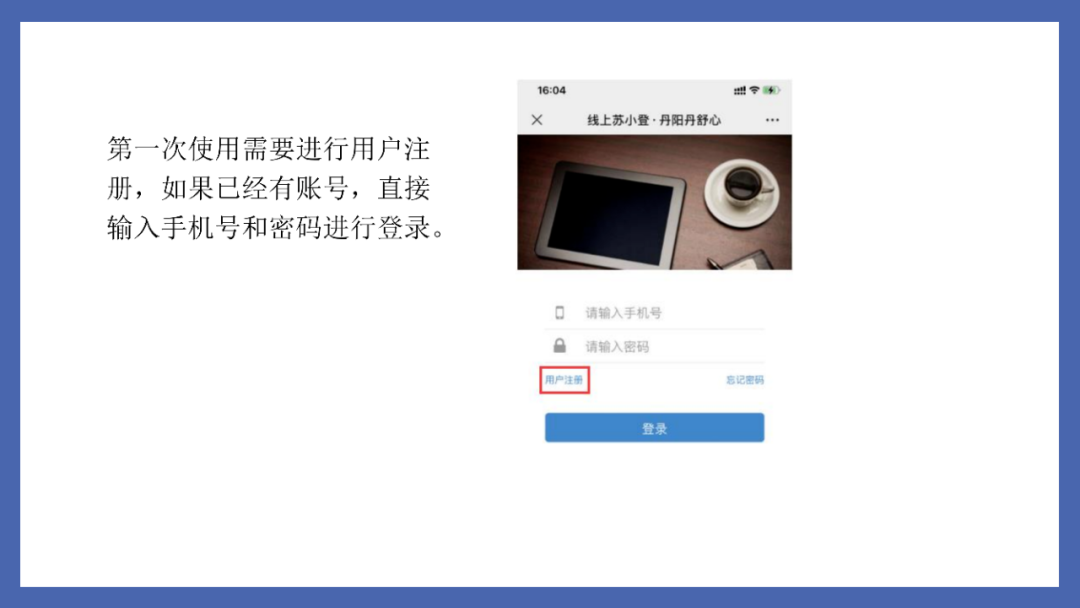Click the 线上苏小登·丹阳丹舒心 page title
Image resolution: width=1080 pixels, height=608 pixels.
coord(654,120)
